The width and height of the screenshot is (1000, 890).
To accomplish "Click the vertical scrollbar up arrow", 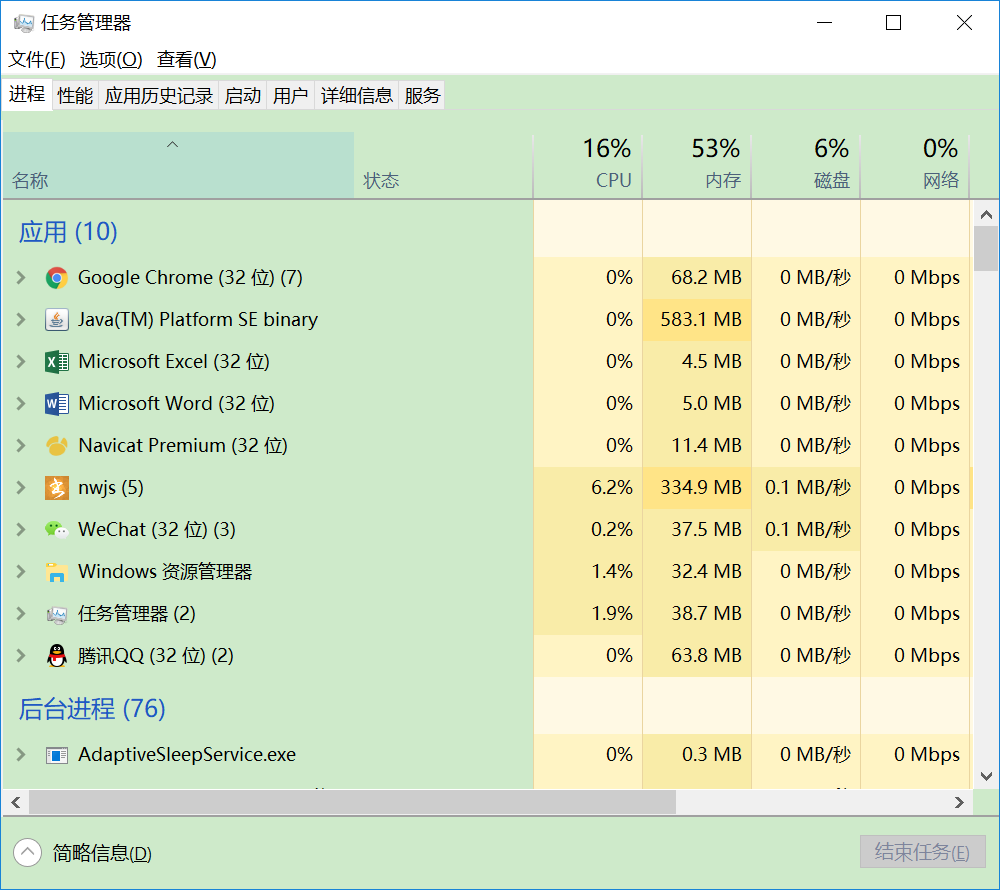I will point(986,215).
